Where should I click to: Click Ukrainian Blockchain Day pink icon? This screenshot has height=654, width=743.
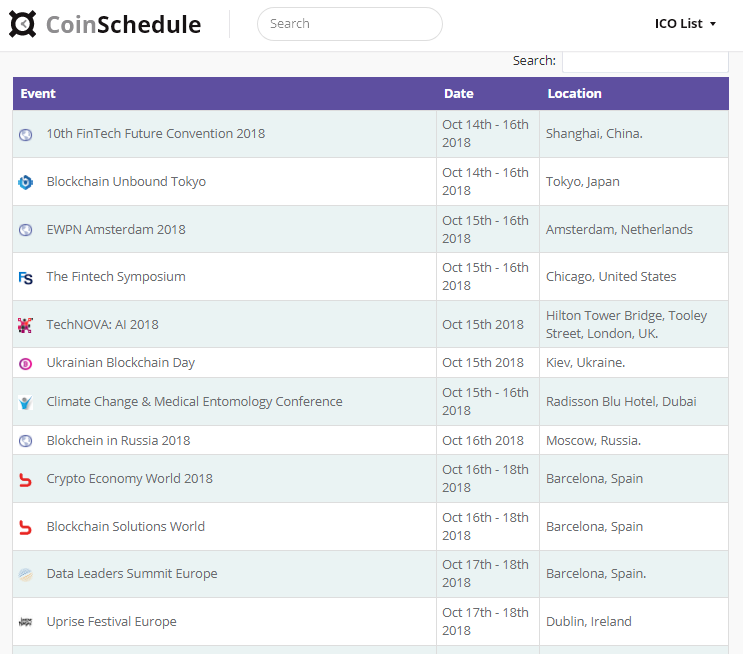pos(26,363)
